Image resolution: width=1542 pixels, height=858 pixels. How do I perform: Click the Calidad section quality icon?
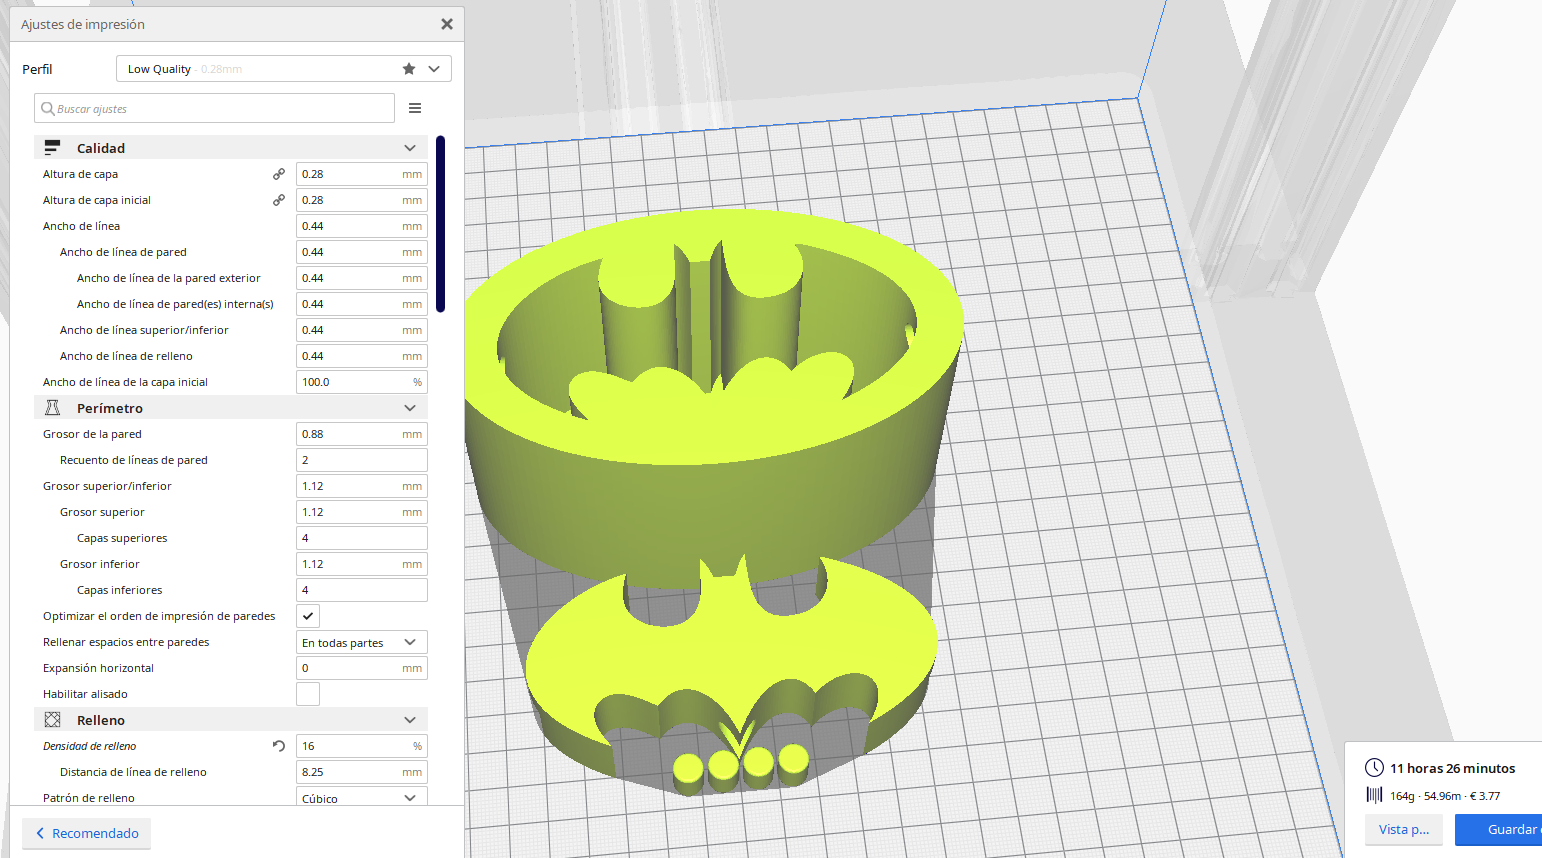coord(51,147)
